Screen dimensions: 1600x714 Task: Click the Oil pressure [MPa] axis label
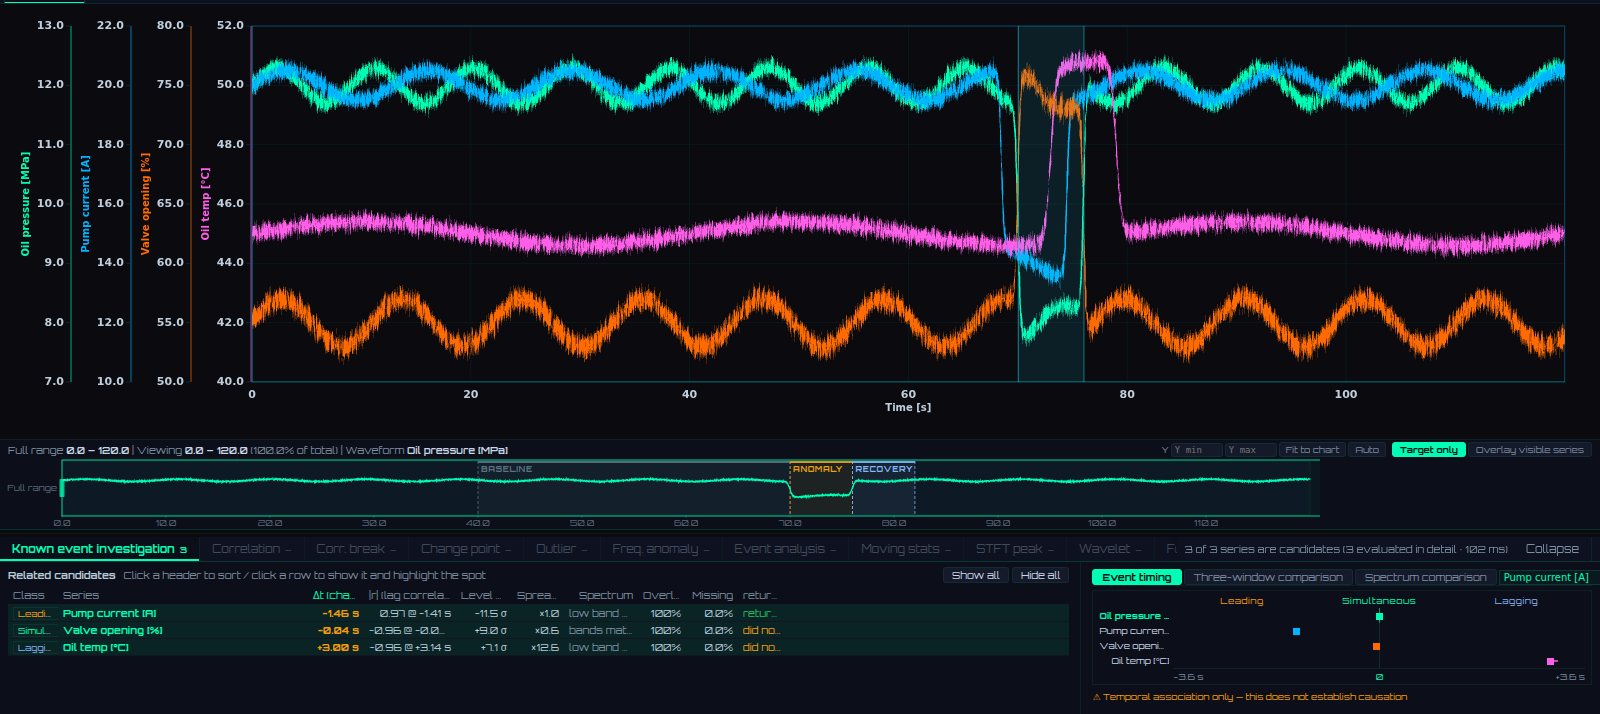coord(25,204)
